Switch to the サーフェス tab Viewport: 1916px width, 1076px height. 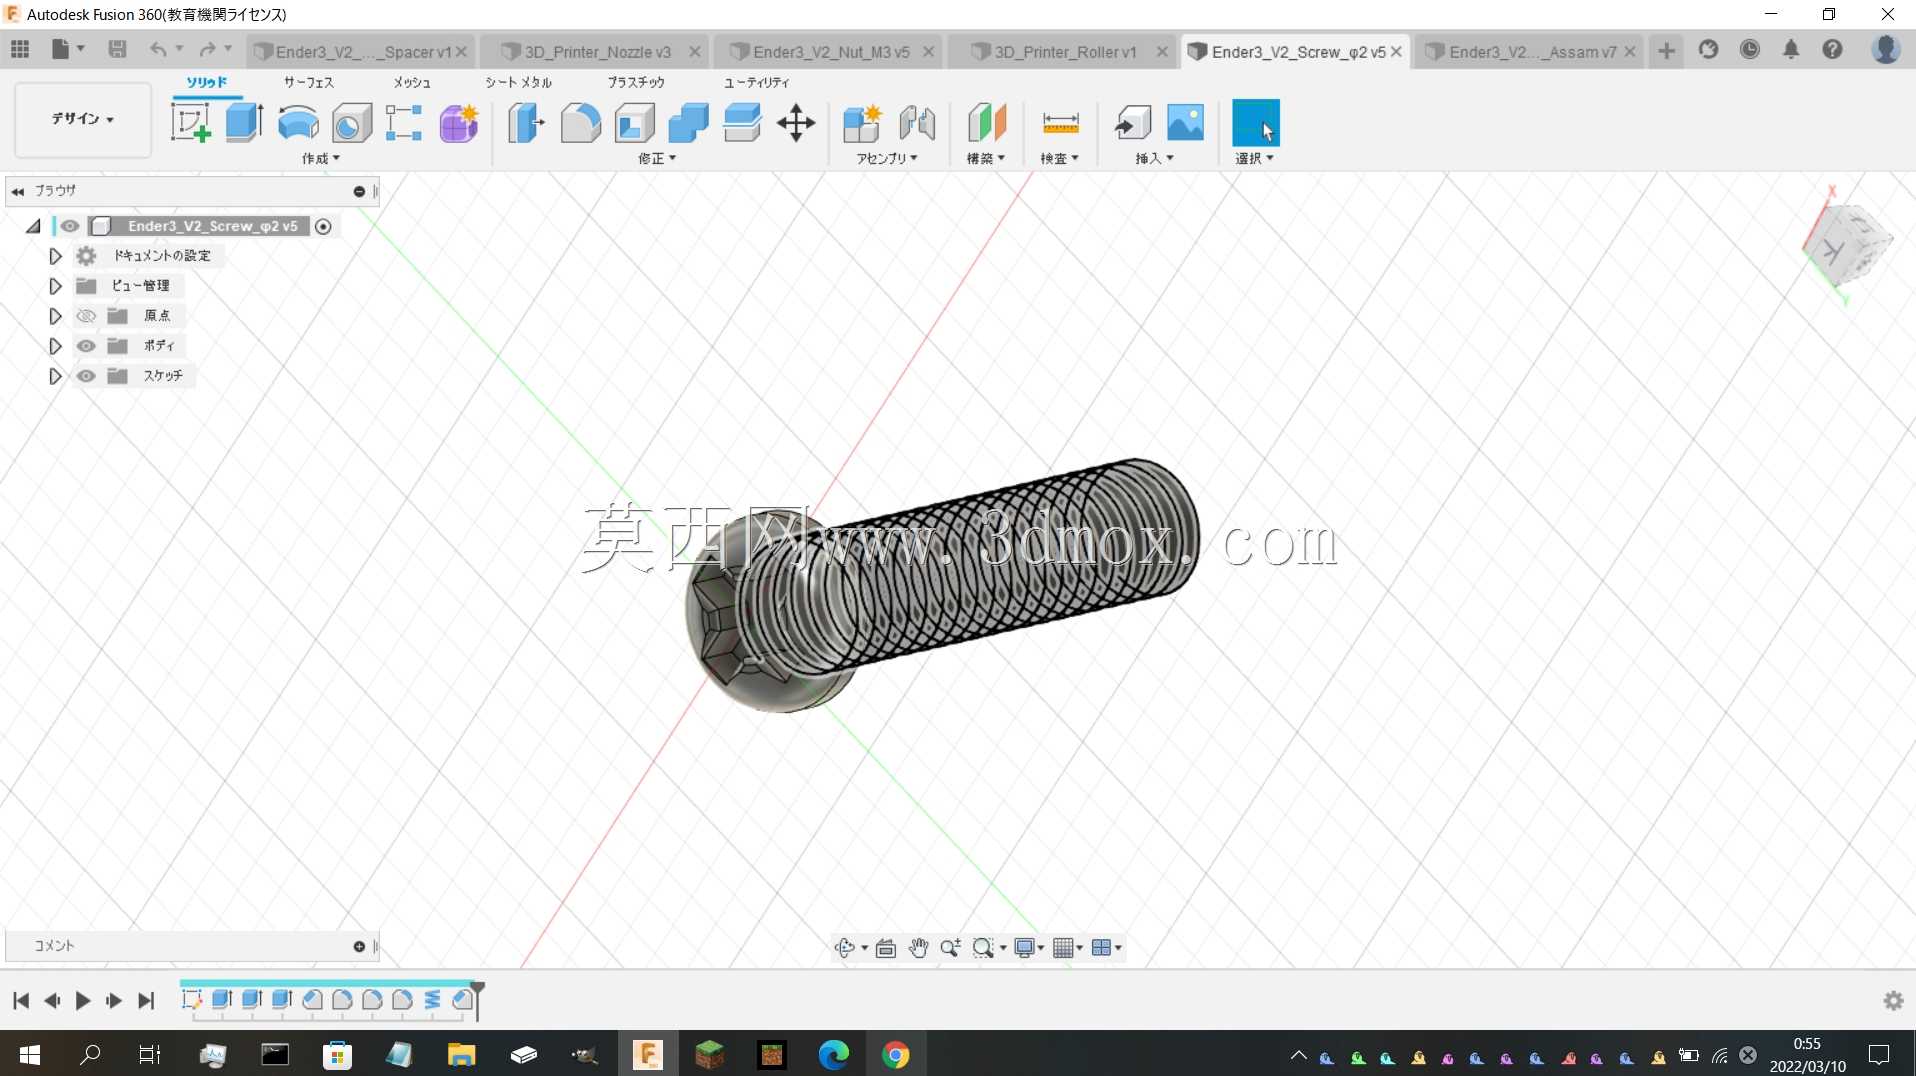[x=309, y=82]
